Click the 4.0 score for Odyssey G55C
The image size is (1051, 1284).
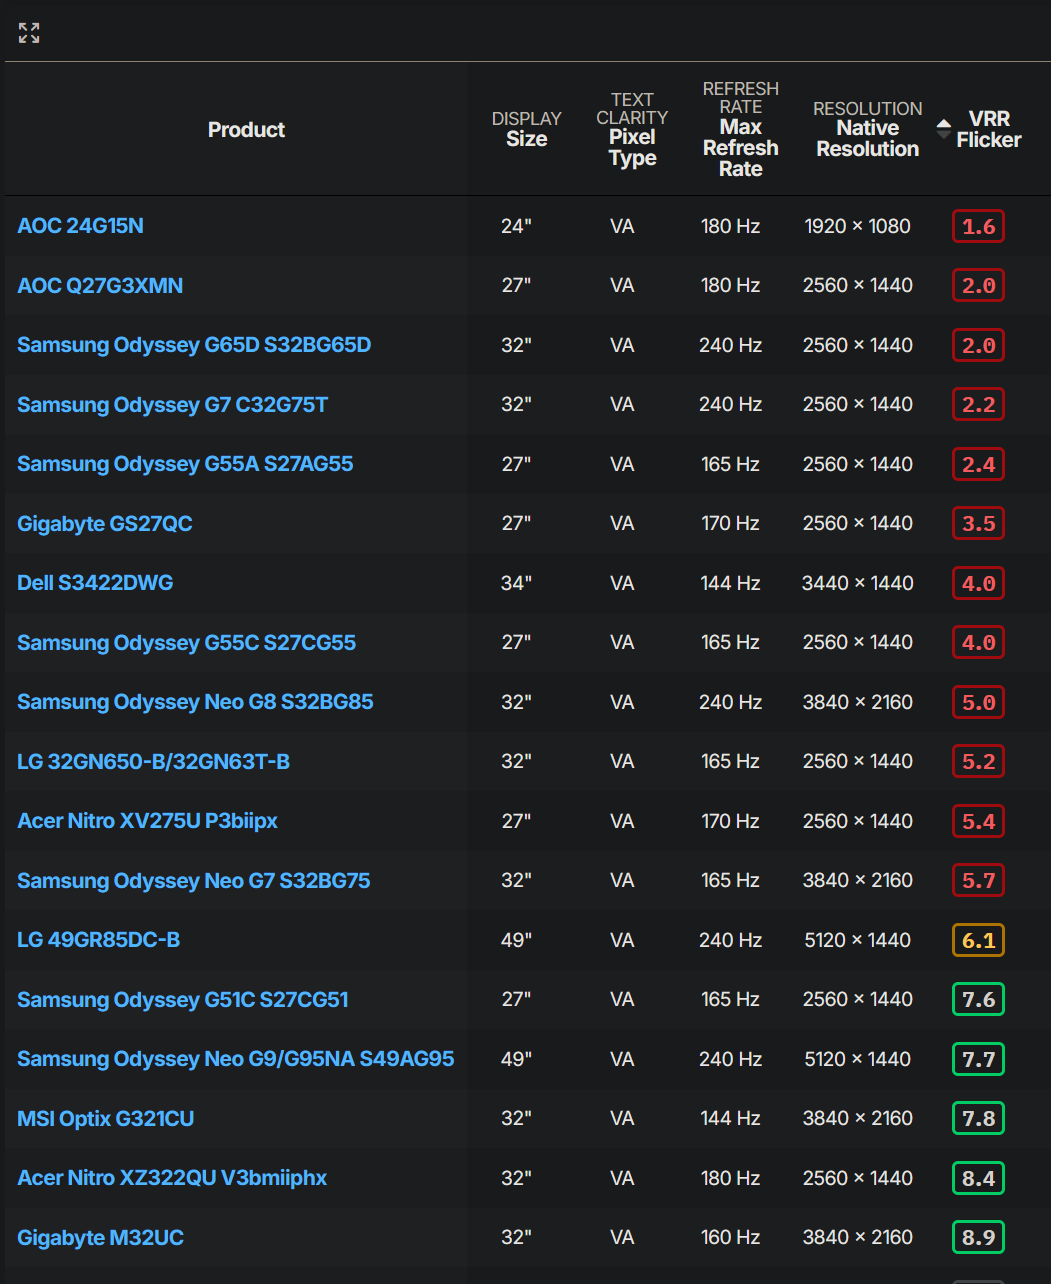978,642
